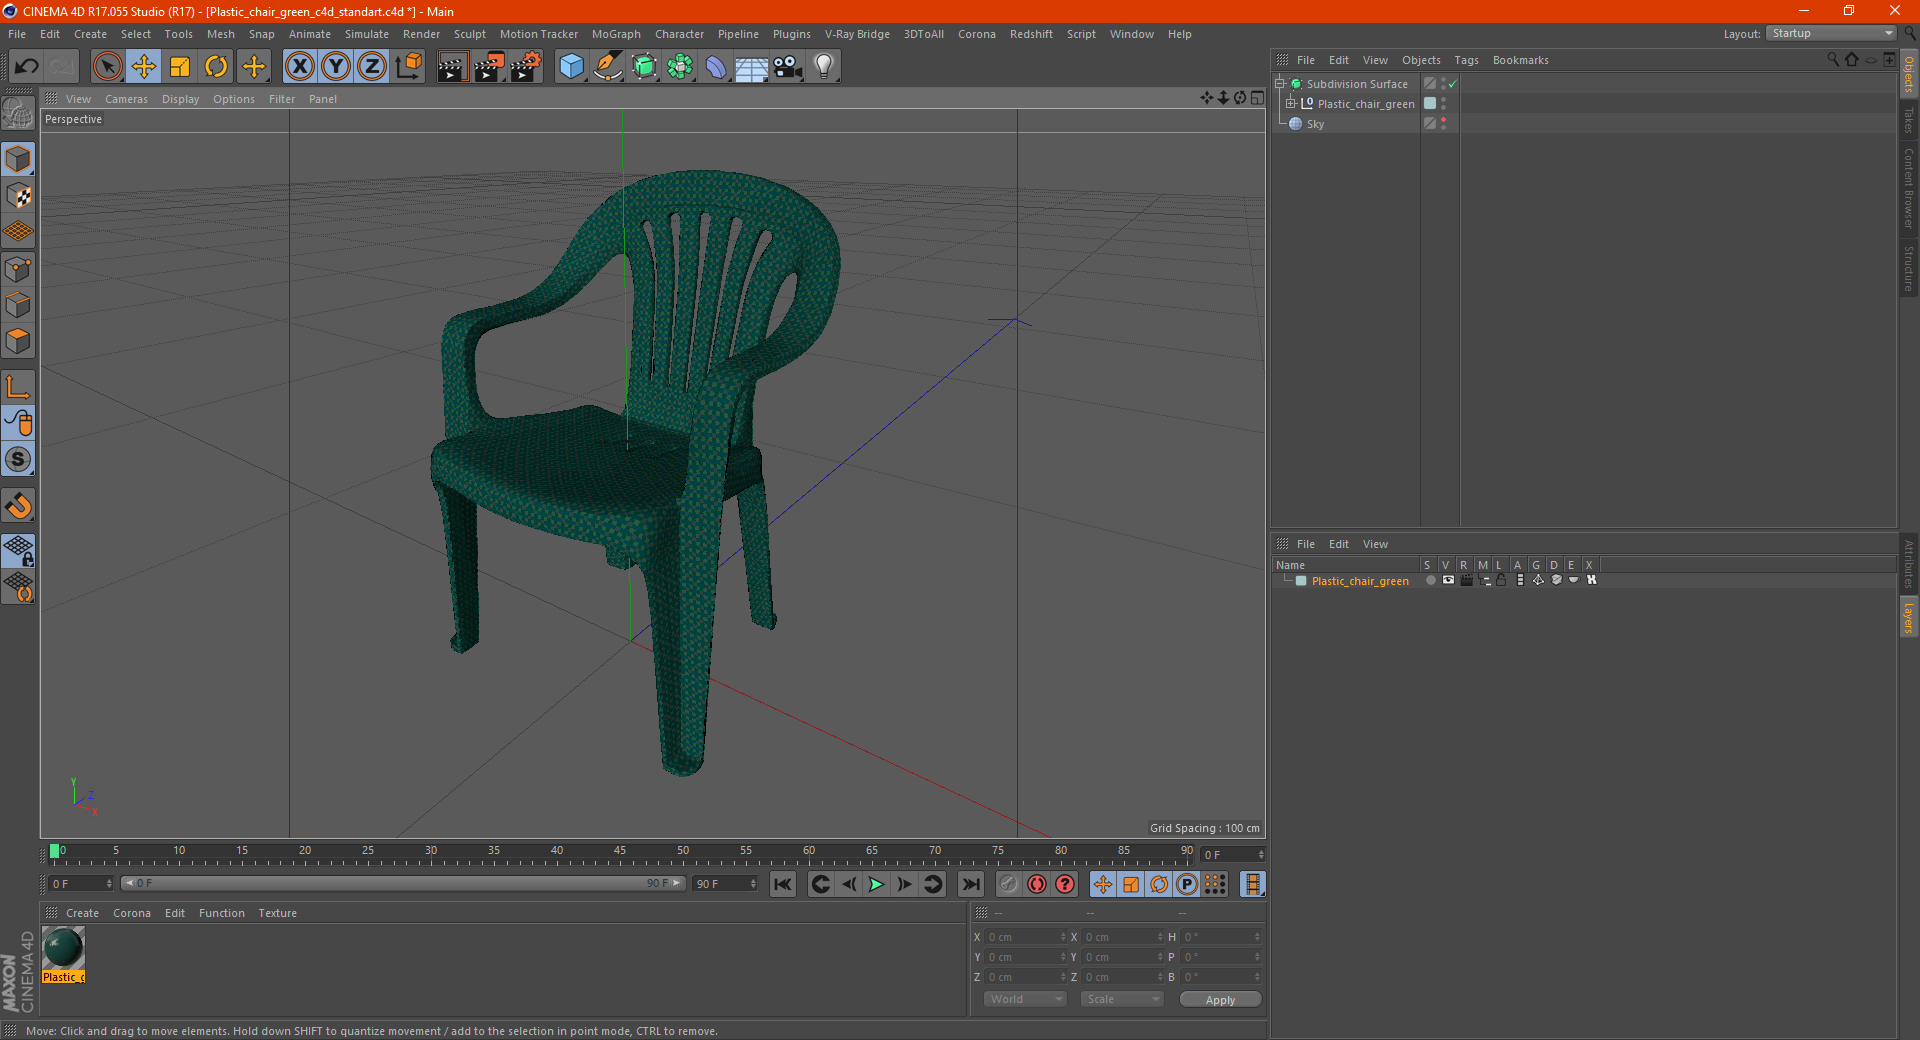Toggle layer render flag for Plastic_chair_green
The height and width of the screenshot is (1040, 1920).
[1466, 580]
